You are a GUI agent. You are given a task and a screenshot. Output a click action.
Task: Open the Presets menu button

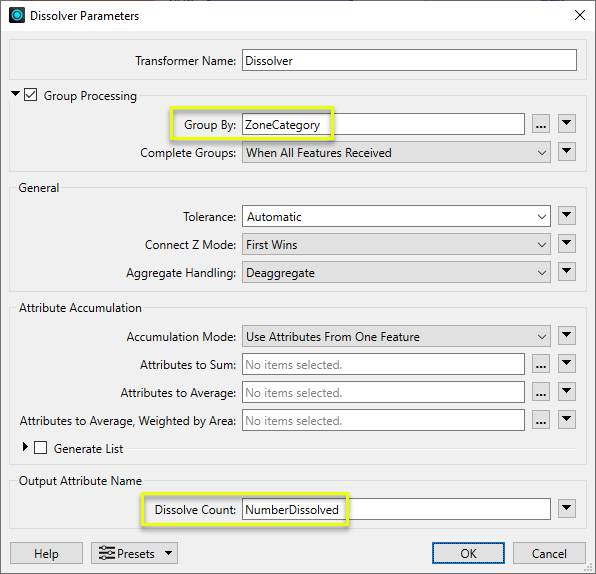click(134, 553)
